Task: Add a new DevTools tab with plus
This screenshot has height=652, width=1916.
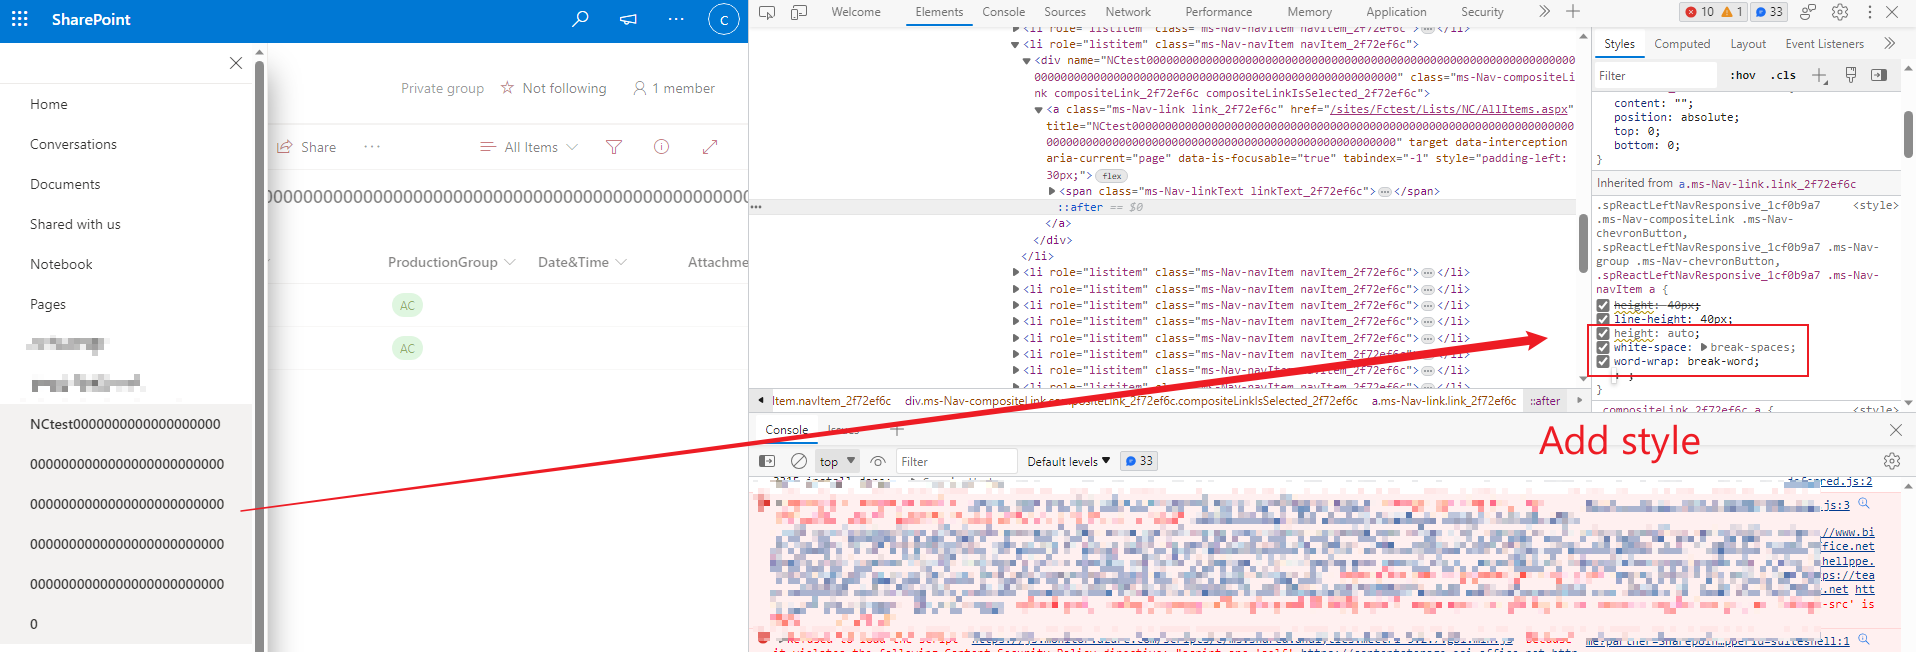Action: click(1573, 12)
